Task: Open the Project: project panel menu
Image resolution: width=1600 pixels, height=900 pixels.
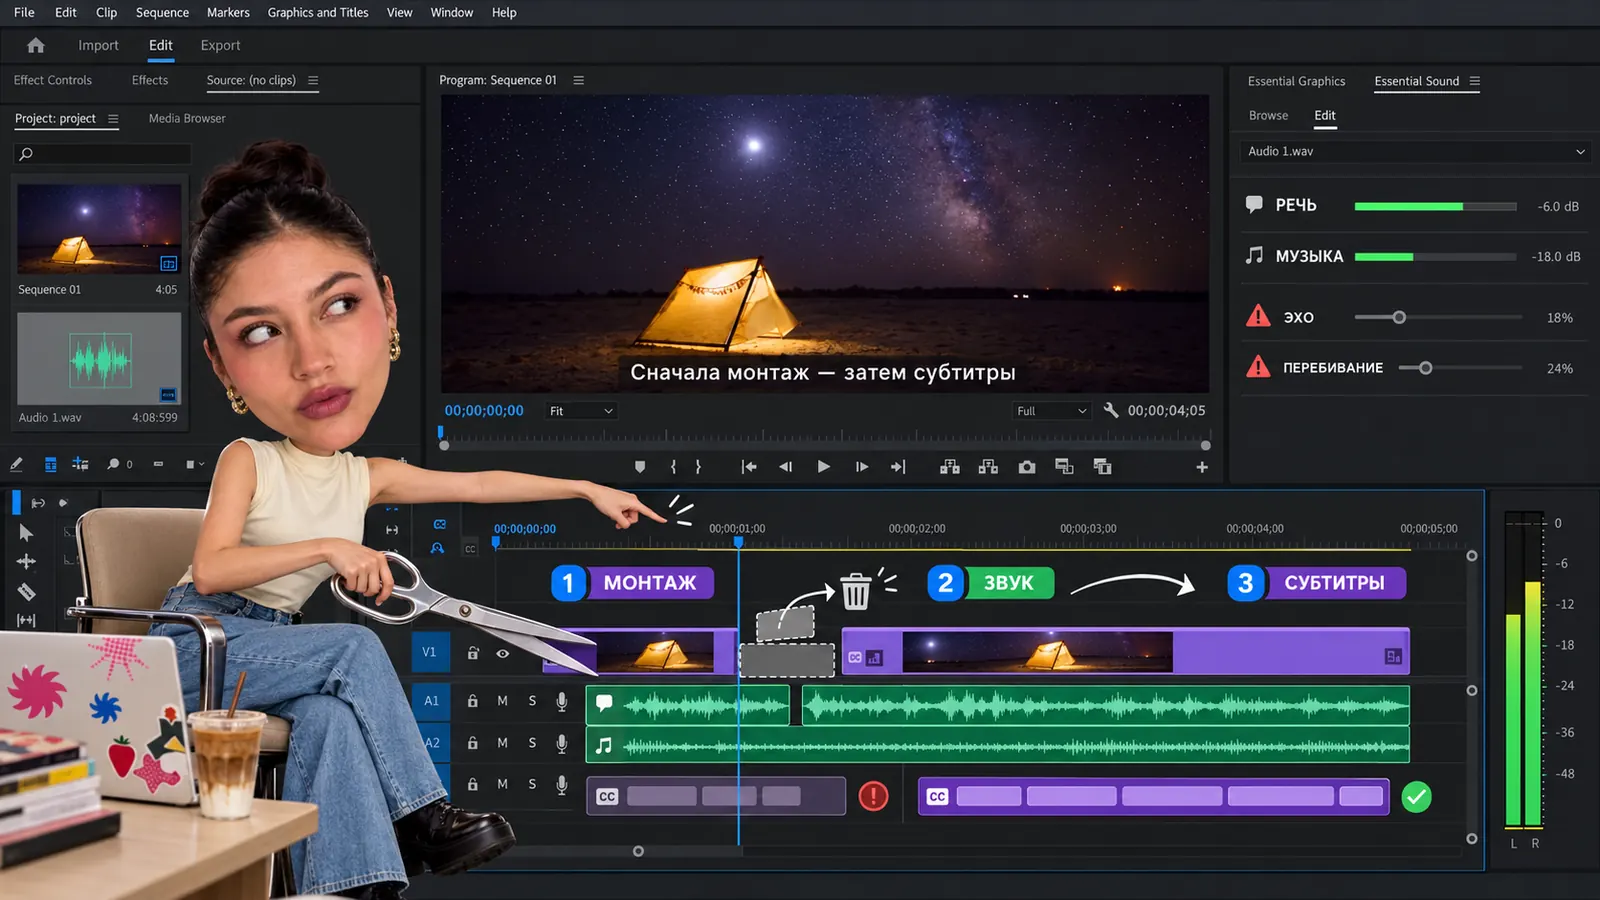Action: click(x=113, y=118)
